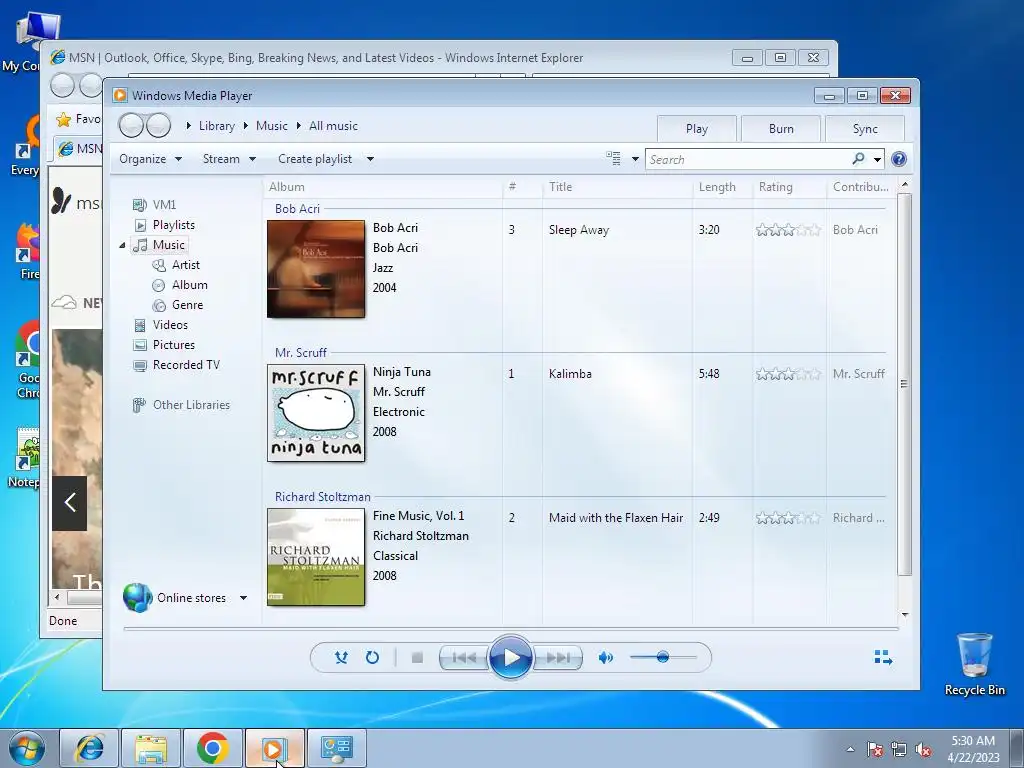Click Music in the breadcrumb
1024x768 pixels.
[272, 126]
